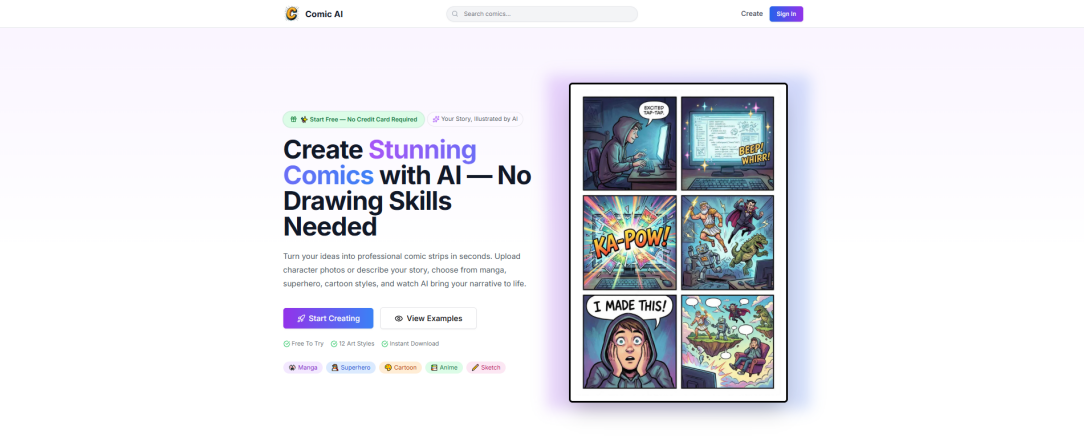
Task: Click the eye icon on View Examples
Action: pyautogui.click(x=398, y=318)
